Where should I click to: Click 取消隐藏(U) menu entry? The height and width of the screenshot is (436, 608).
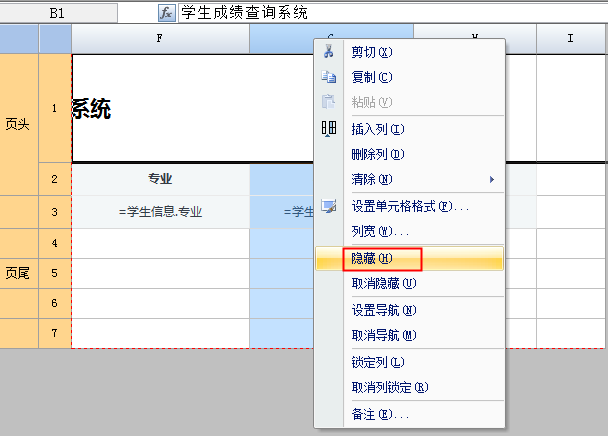(x=409, y=284)
